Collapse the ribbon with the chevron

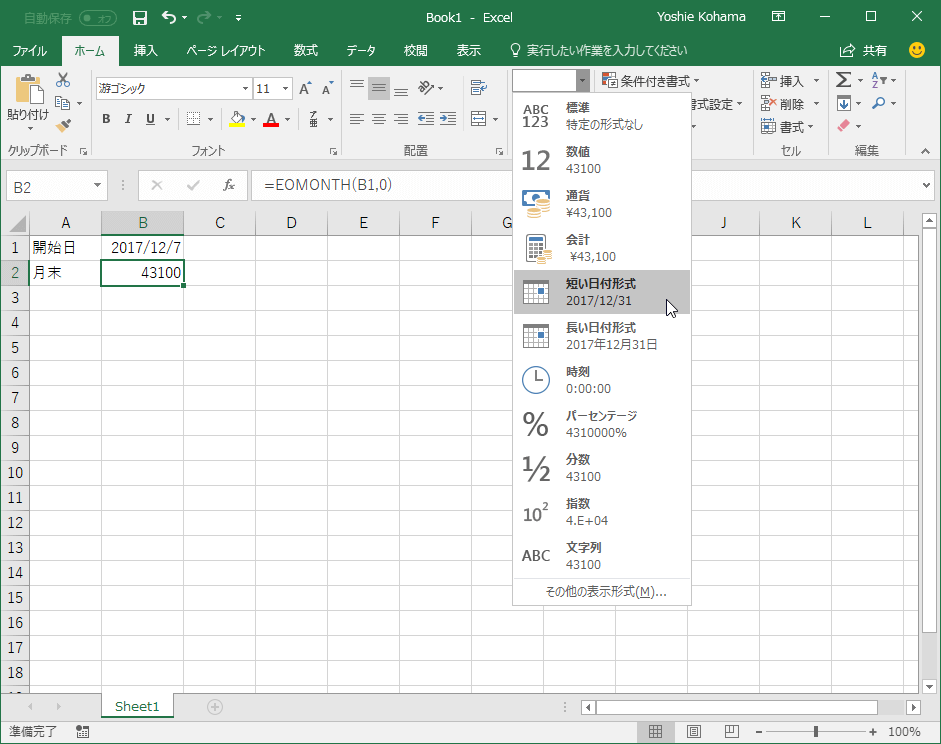[925, 151]
